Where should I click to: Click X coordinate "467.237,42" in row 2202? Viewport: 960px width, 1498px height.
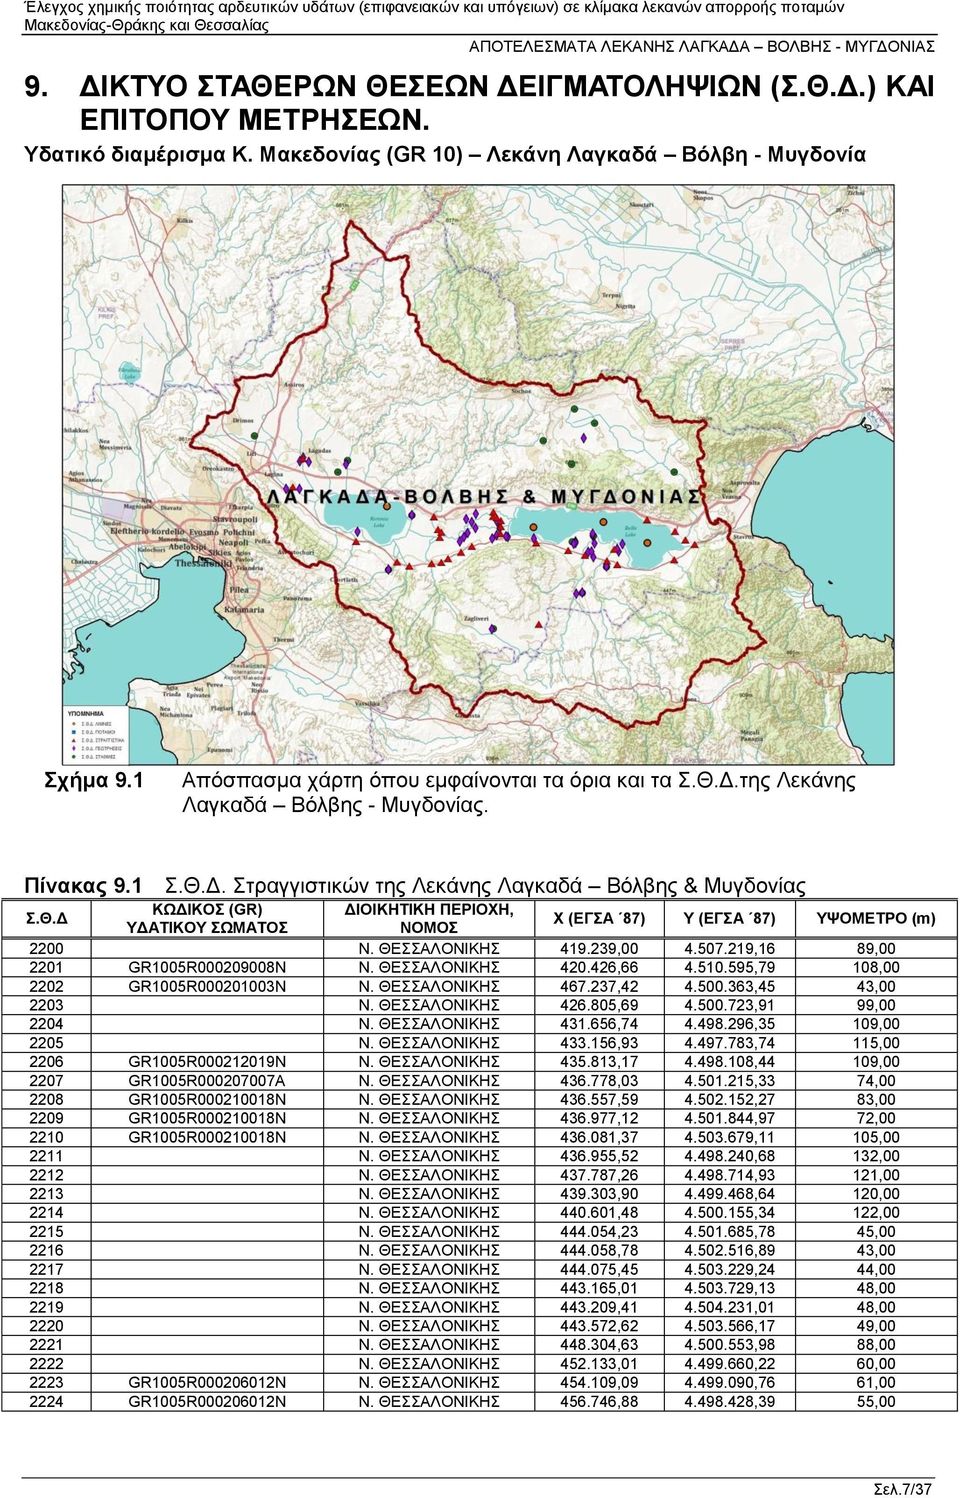coord(599,987)
